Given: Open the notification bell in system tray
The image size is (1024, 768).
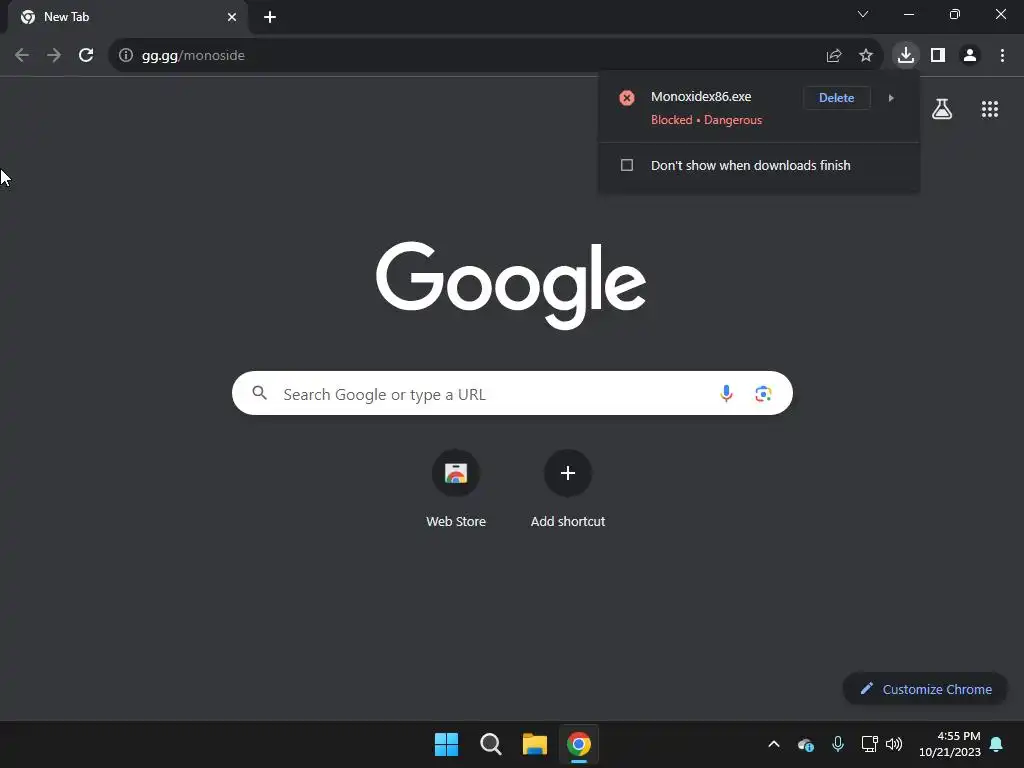Looking at the screenshot, I should click(x=997, y=744).
